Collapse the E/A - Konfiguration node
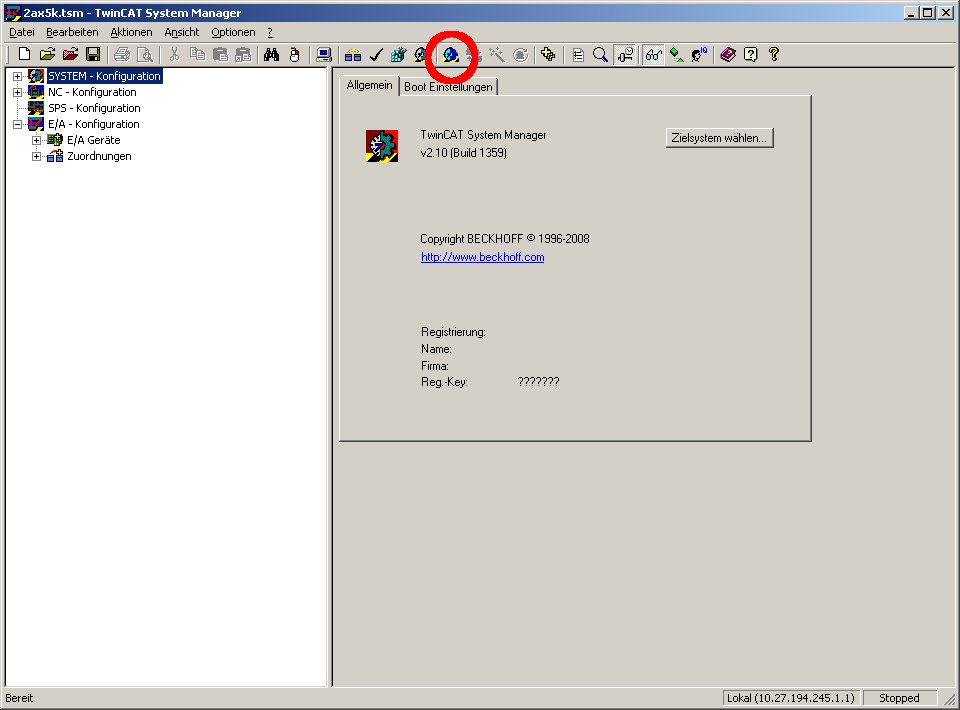 pos(18,124)
